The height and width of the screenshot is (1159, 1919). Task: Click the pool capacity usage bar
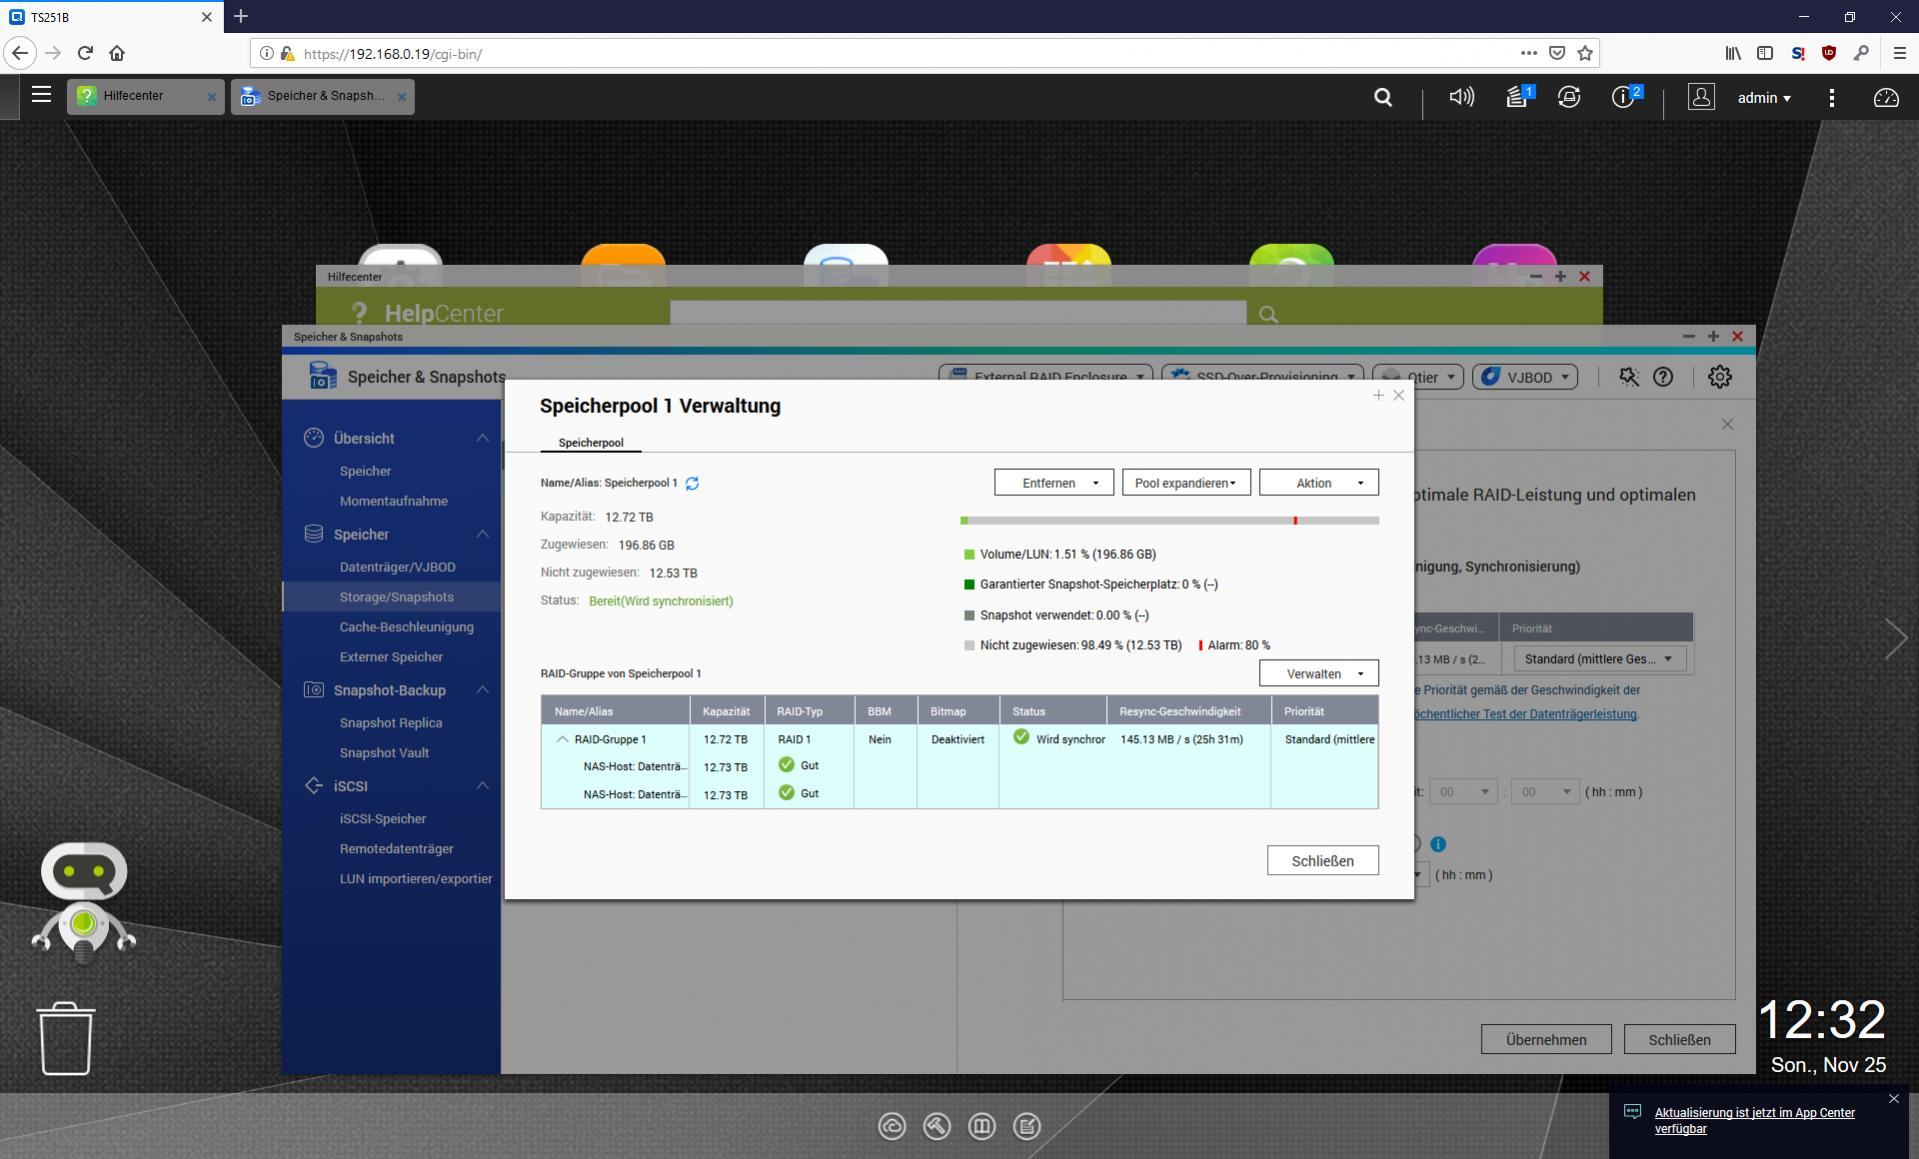coord(1169,521)
